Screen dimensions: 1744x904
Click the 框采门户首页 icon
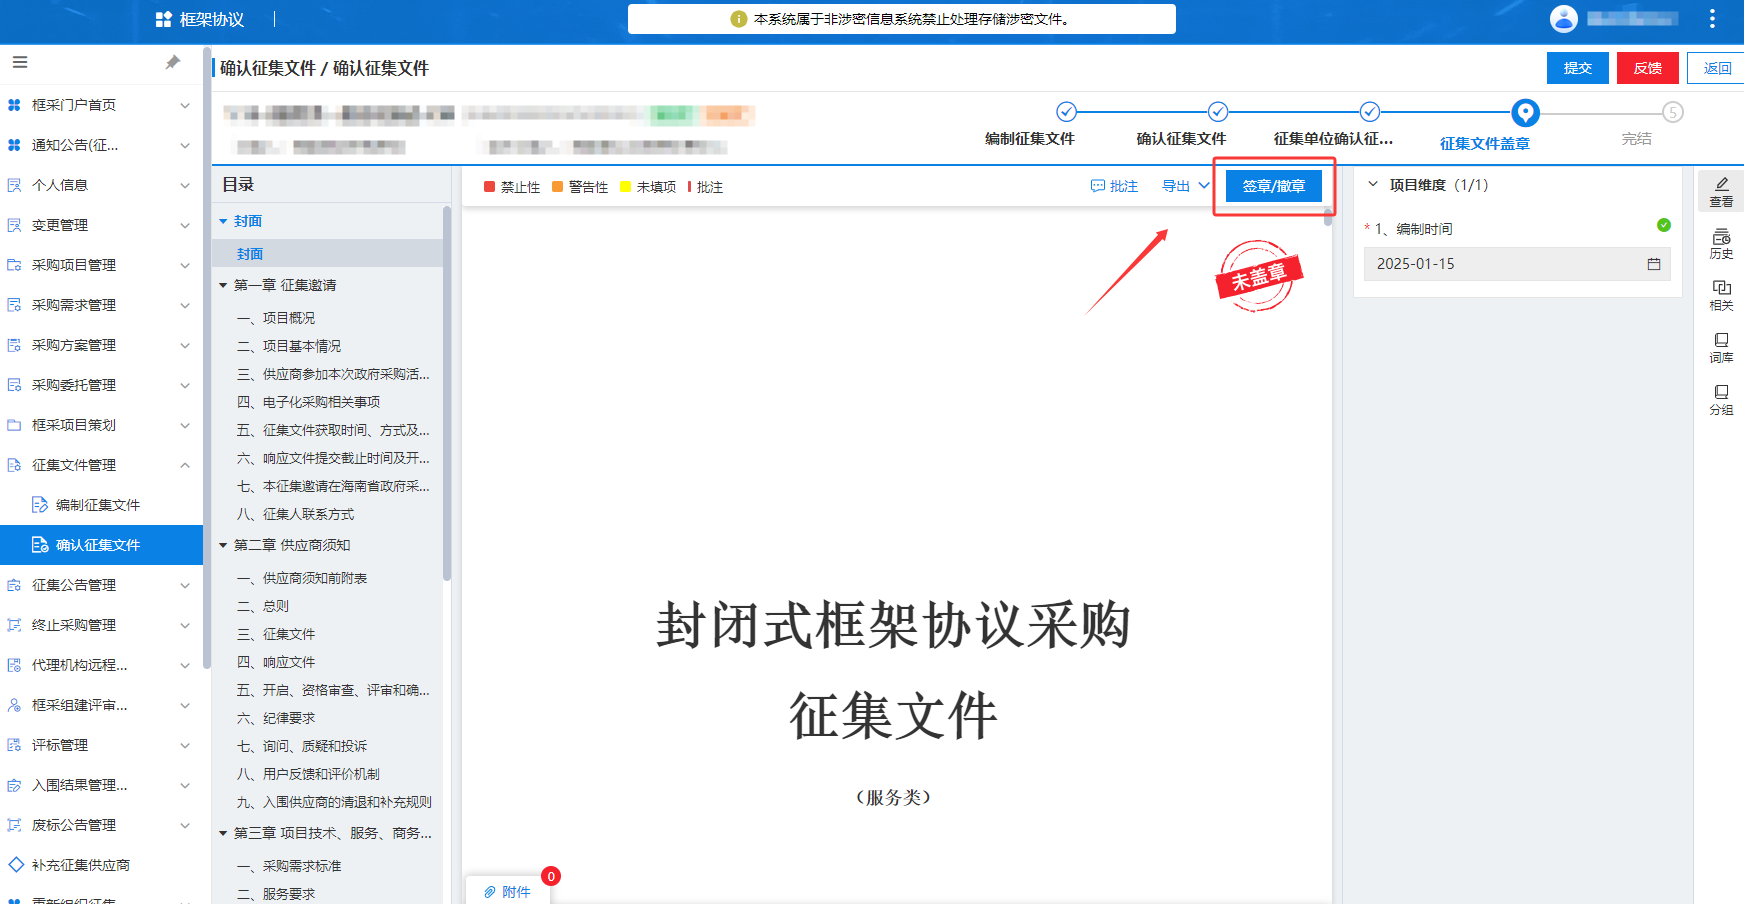click(x=14, y=105)
